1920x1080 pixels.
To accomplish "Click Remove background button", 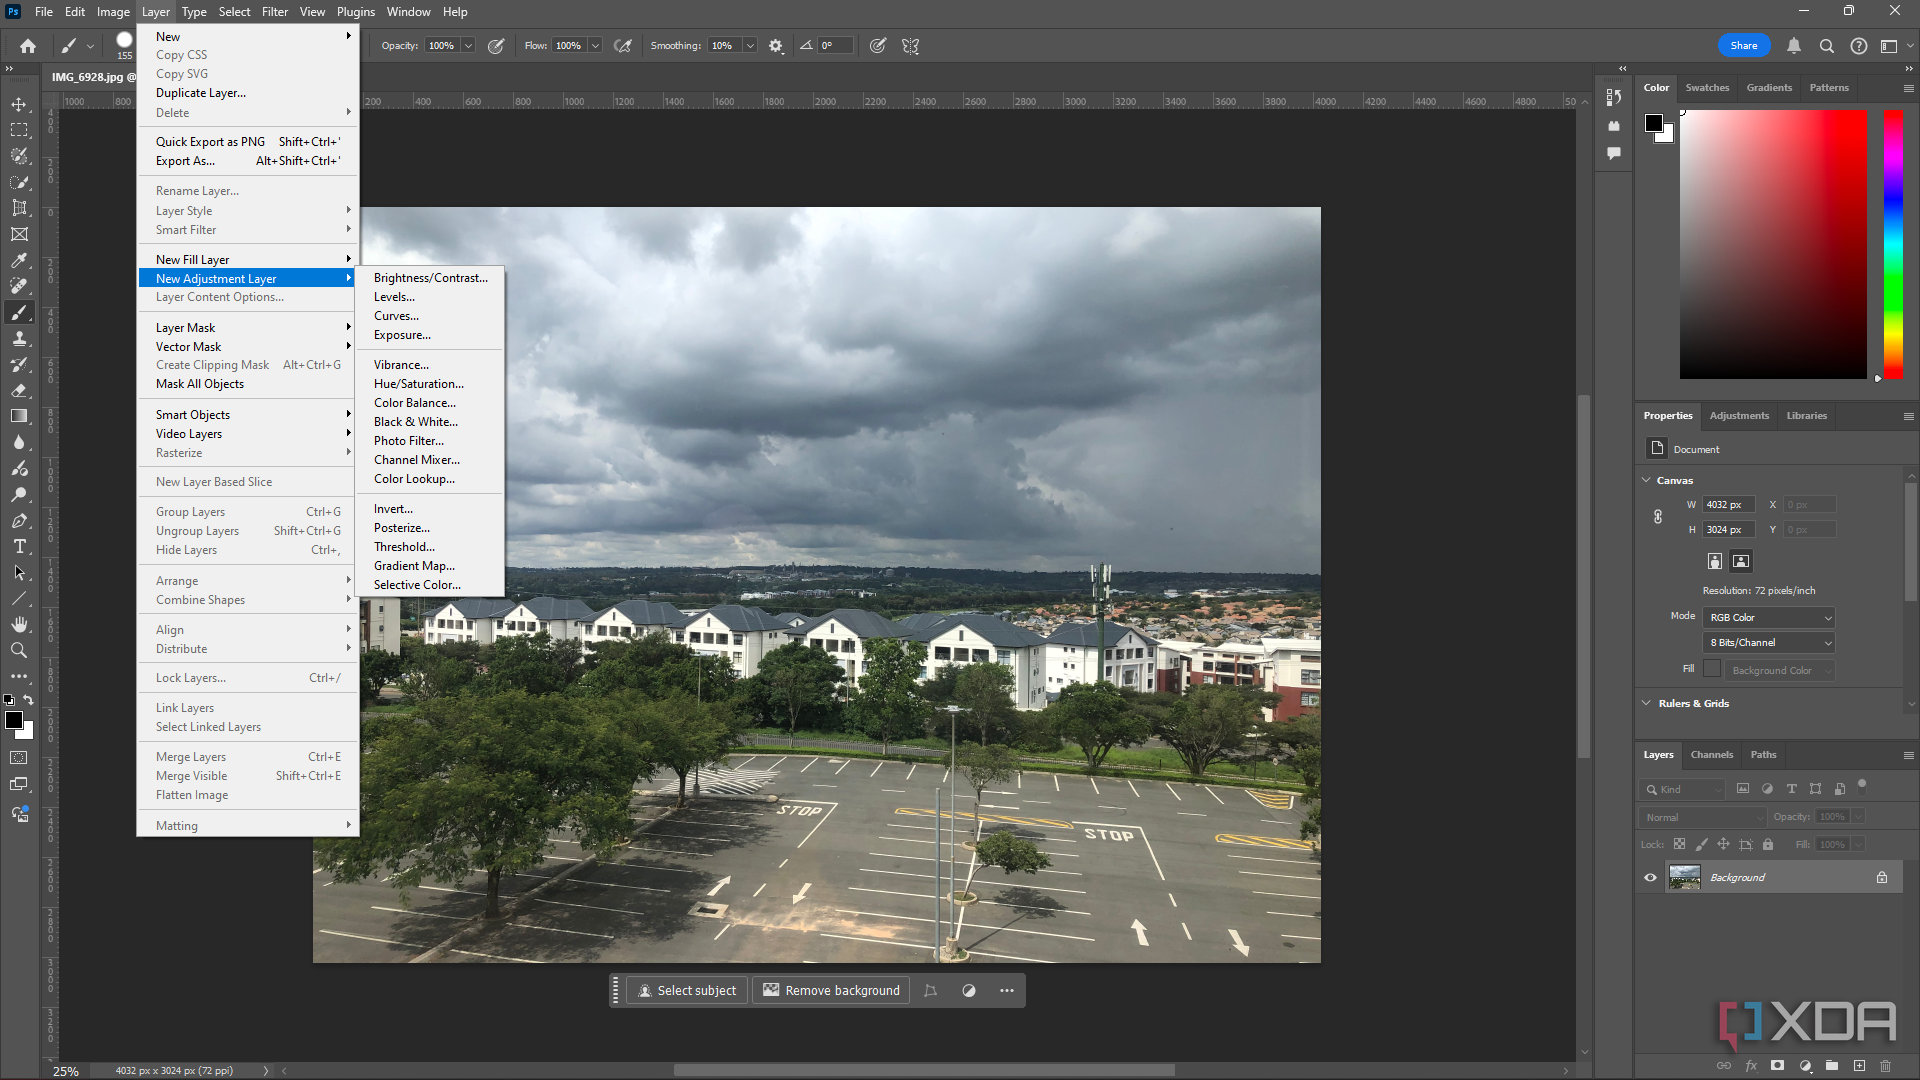I will click(x=832, y=990).
